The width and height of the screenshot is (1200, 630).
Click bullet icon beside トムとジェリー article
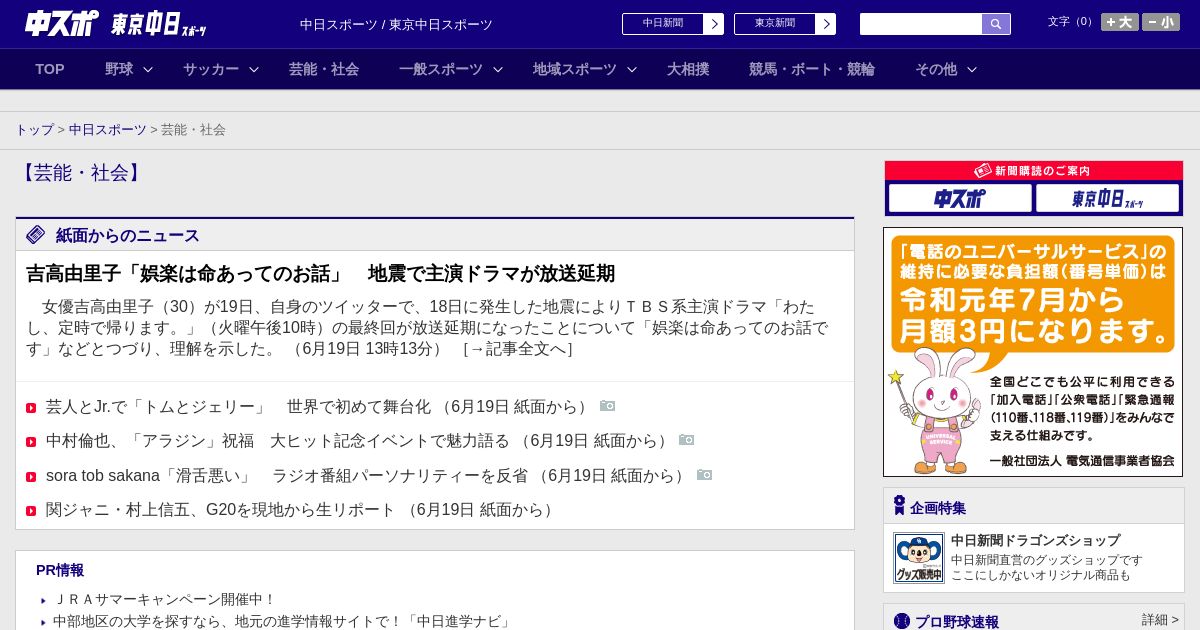tap(31, 408)
